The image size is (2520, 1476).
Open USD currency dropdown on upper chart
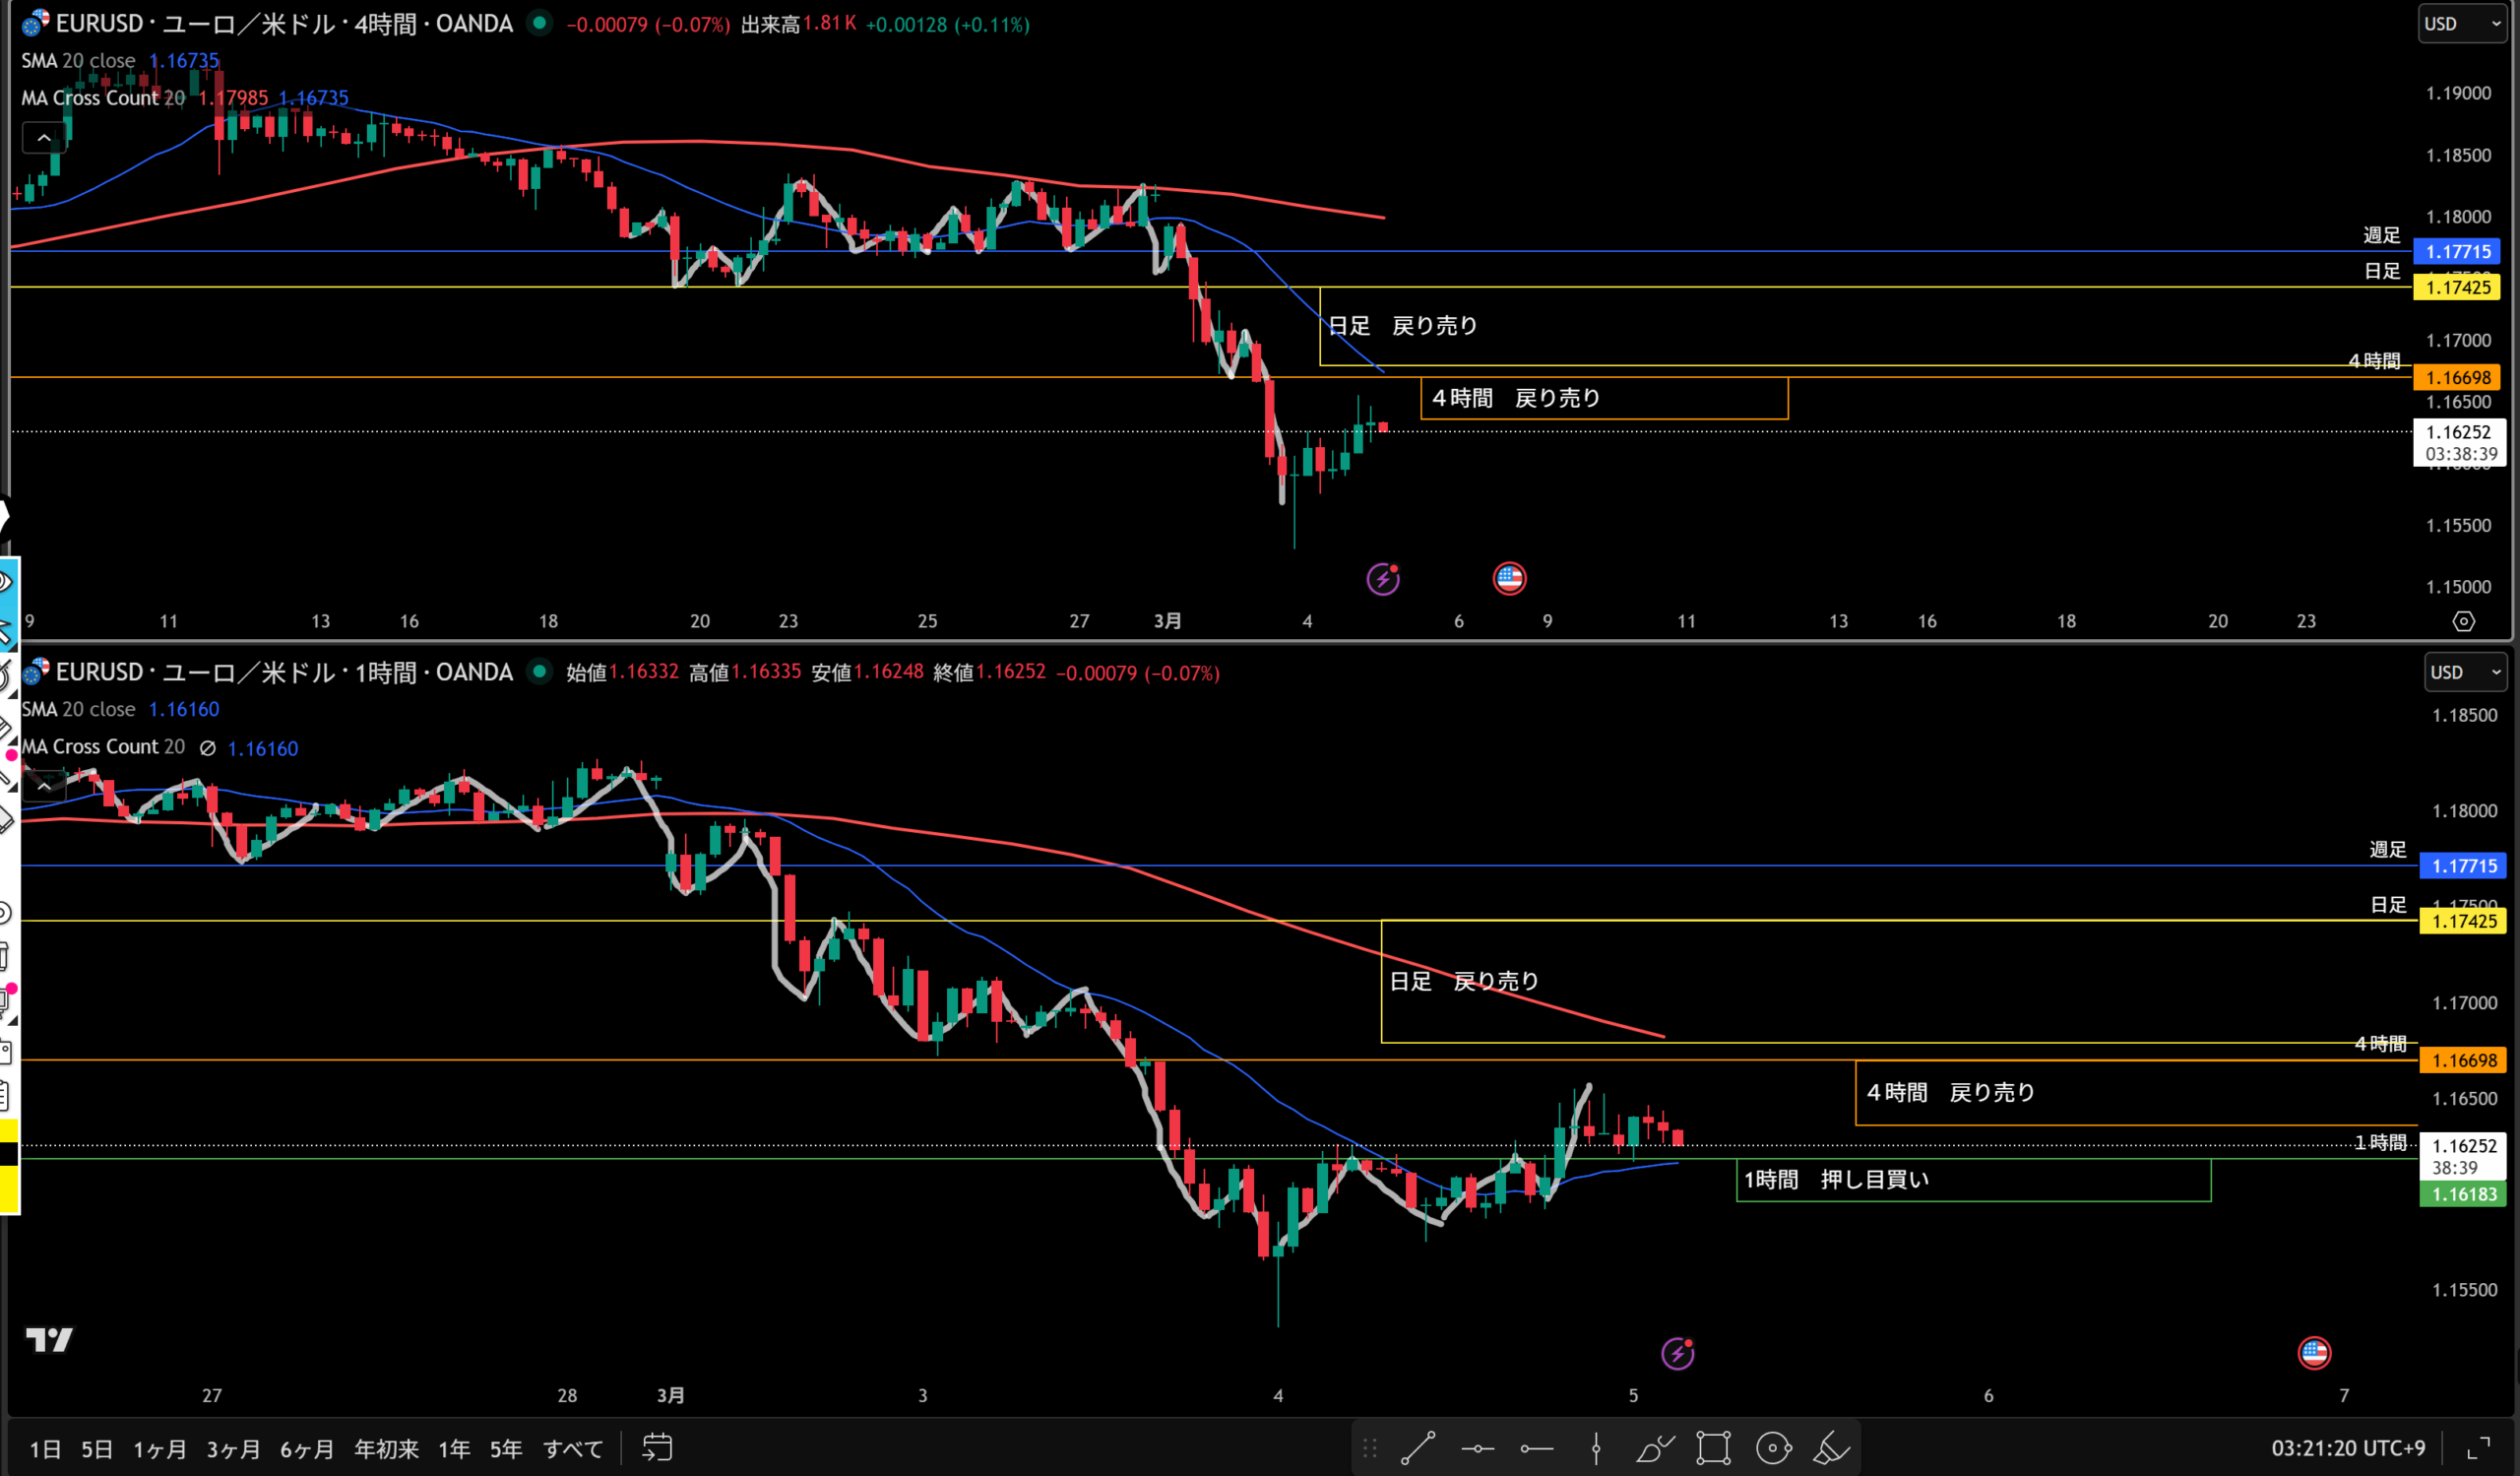click(2461, 24)
